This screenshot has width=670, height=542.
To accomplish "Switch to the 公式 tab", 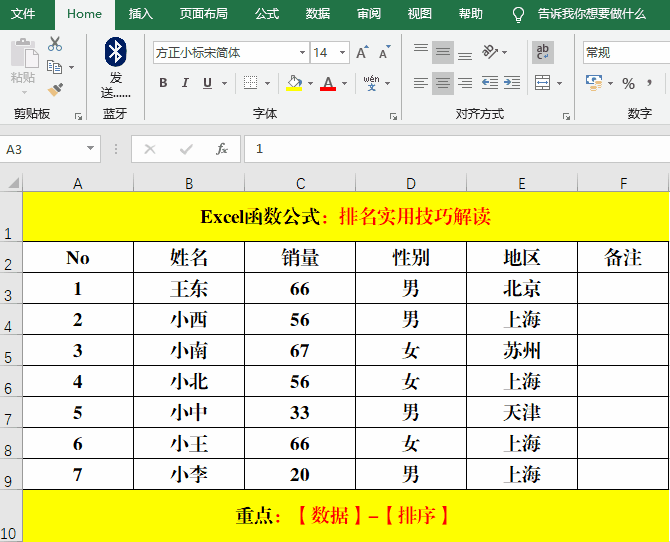I will pos(267,14).
